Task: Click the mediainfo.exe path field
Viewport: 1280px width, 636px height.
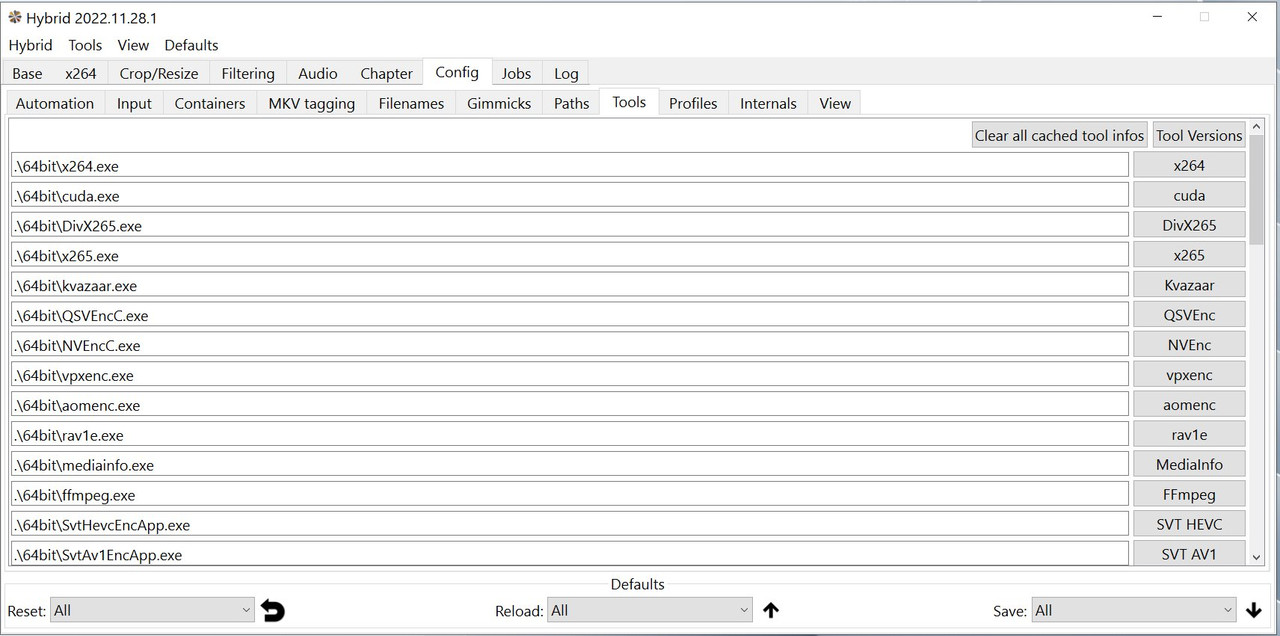Action: click(x=570, y=464)
